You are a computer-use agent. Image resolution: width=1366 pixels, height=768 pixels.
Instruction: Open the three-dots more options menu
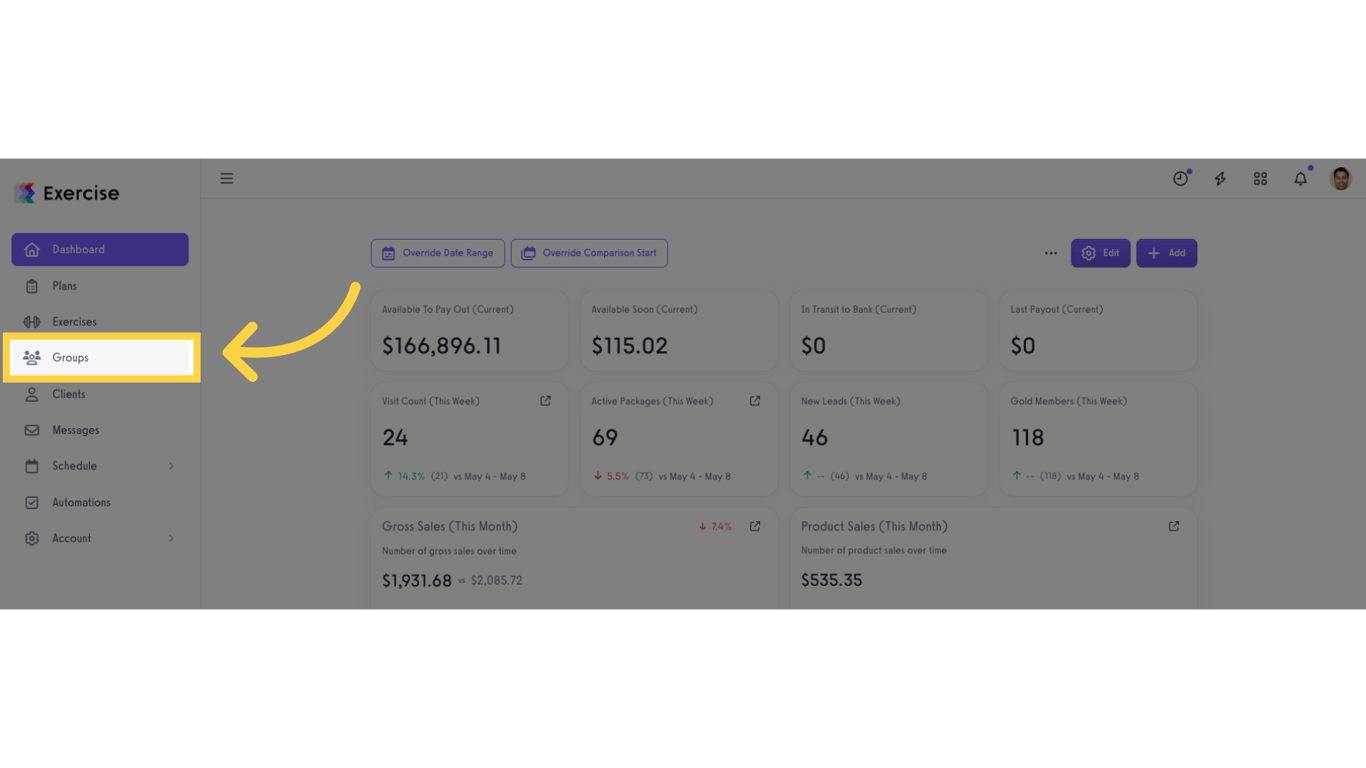pos(1051,253)
